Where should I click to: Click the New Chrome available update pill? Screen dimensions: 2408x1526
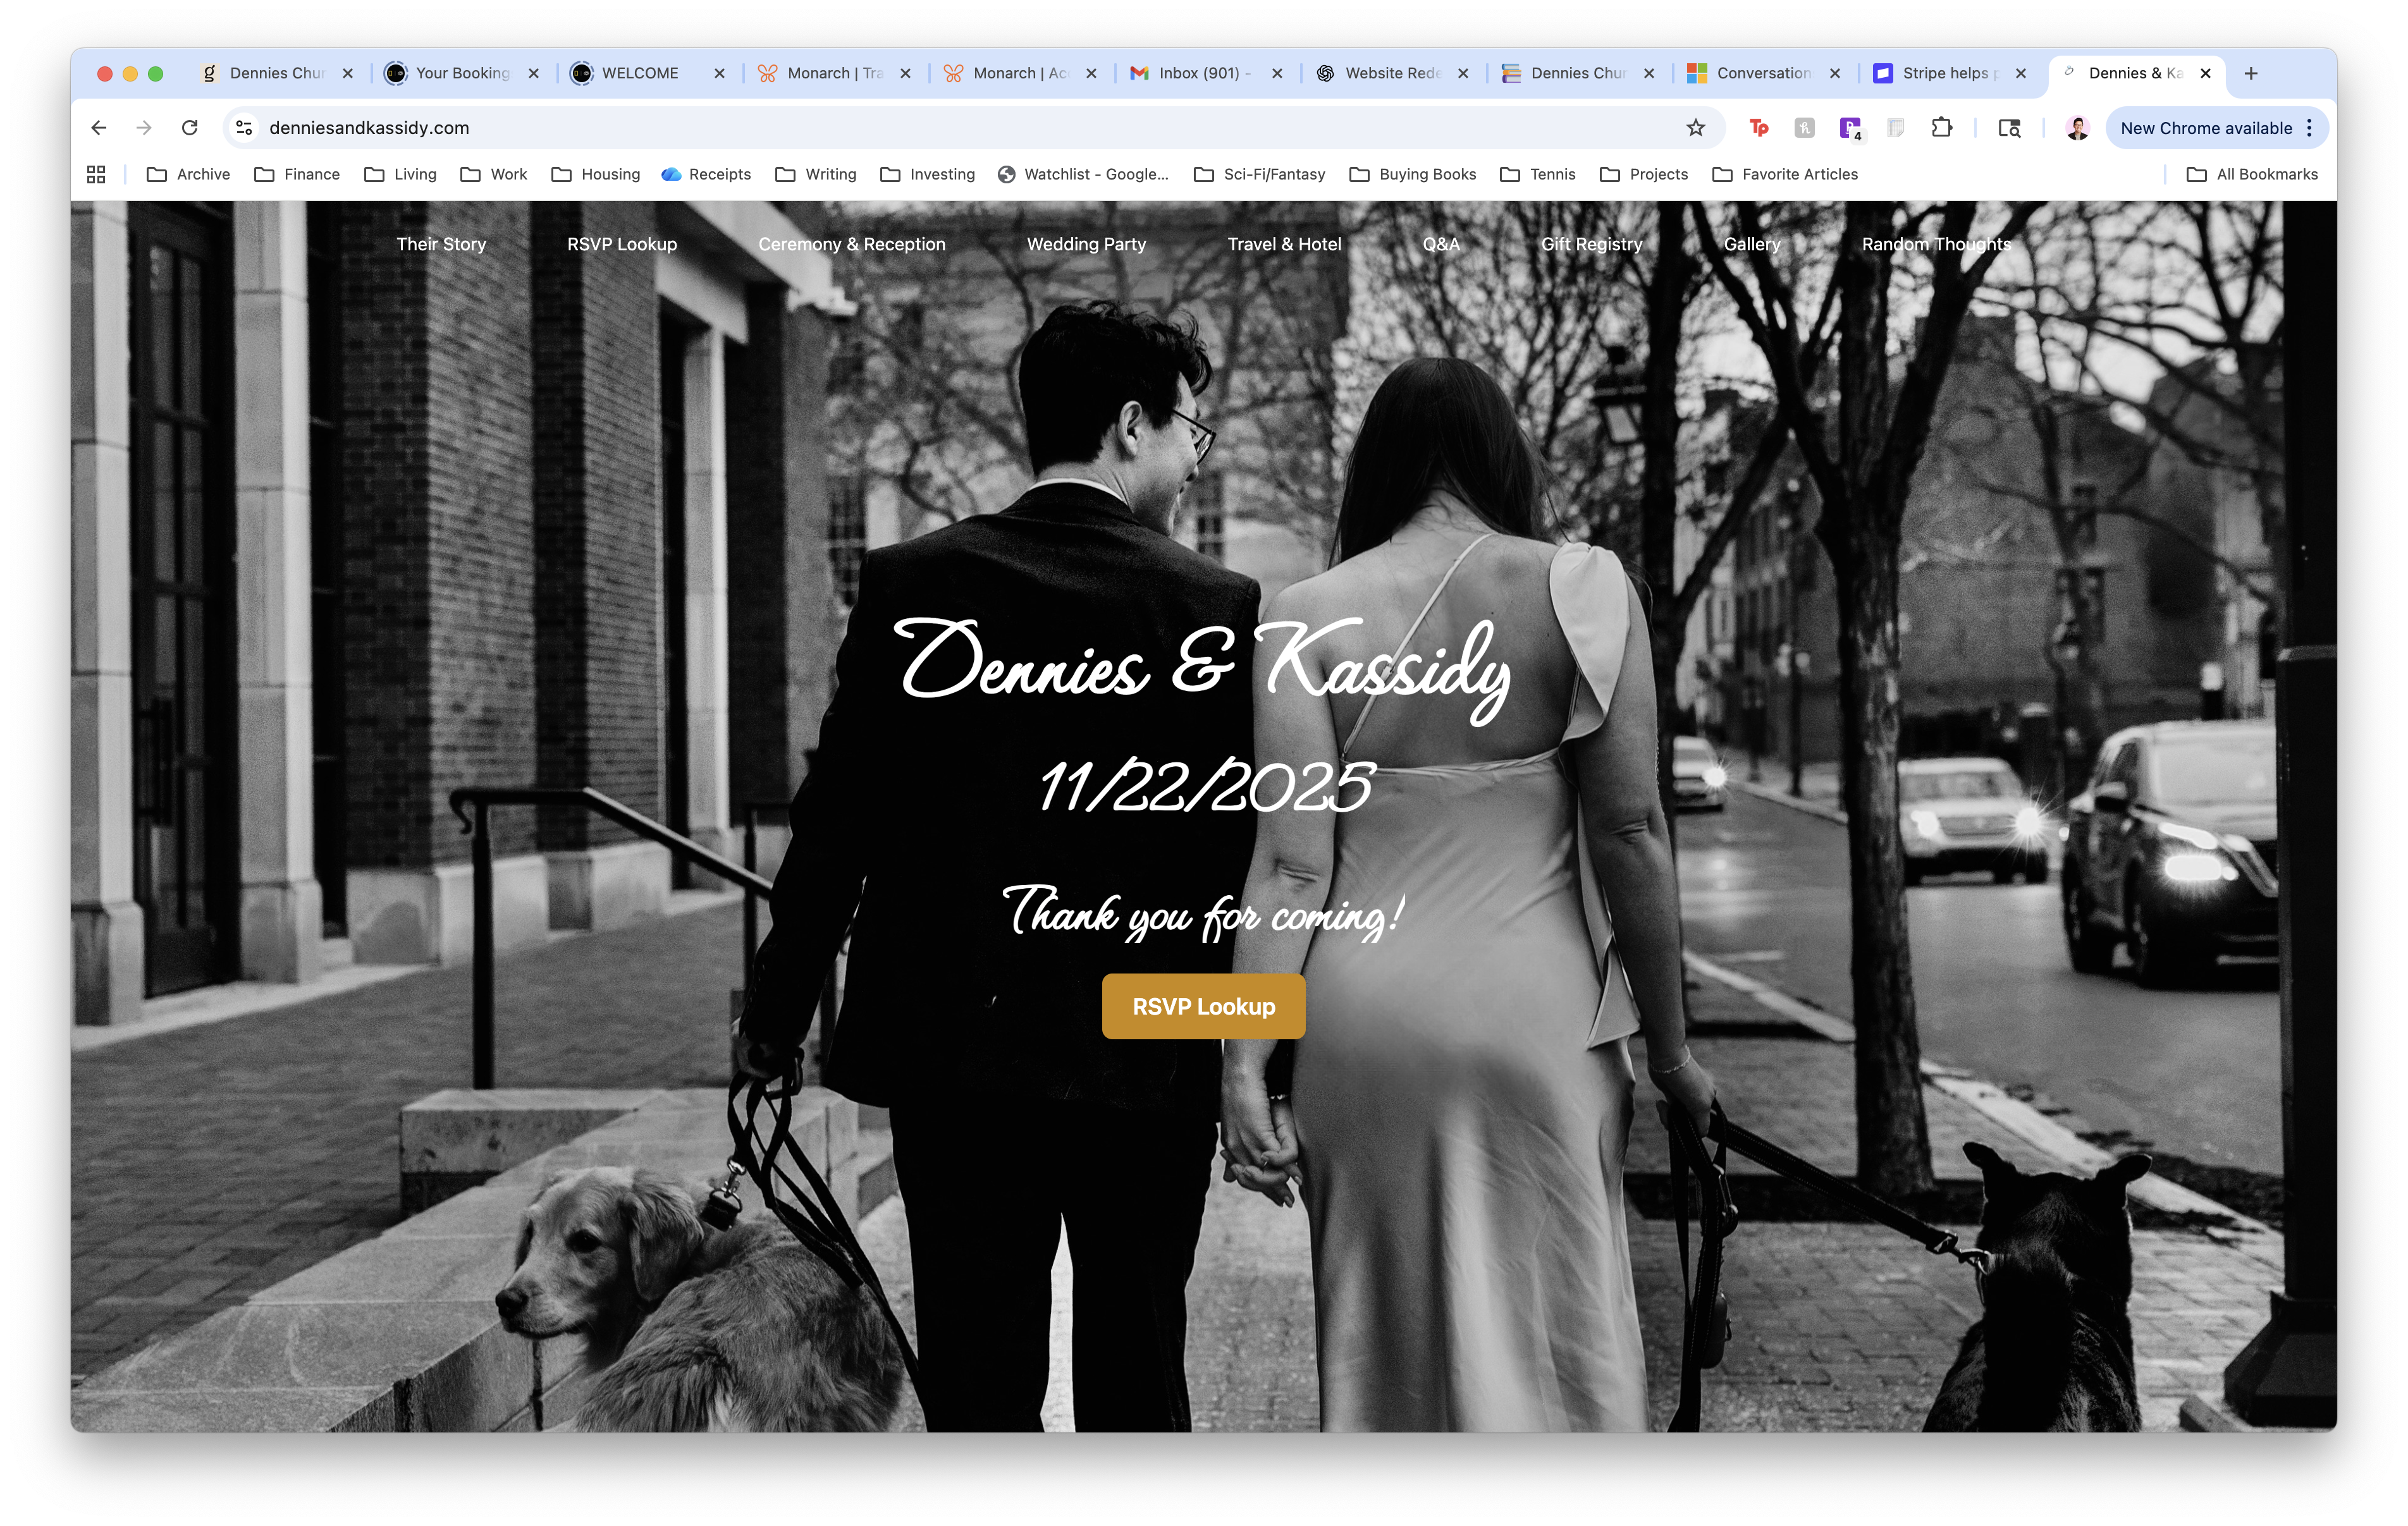coord(2207,128)
